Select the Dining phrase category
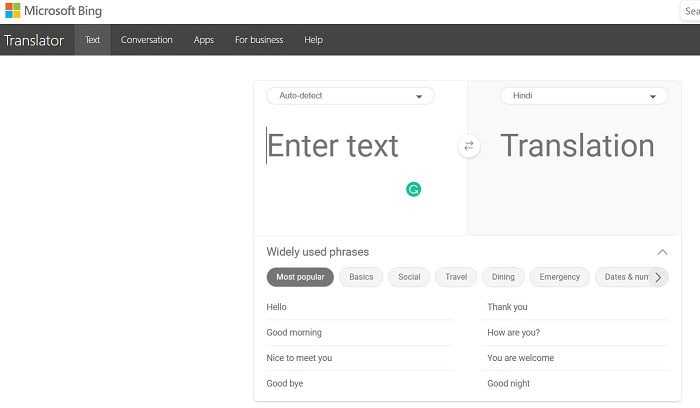This screenshot has height=408, width=700. pyautogui.click(x=503, y=277)
